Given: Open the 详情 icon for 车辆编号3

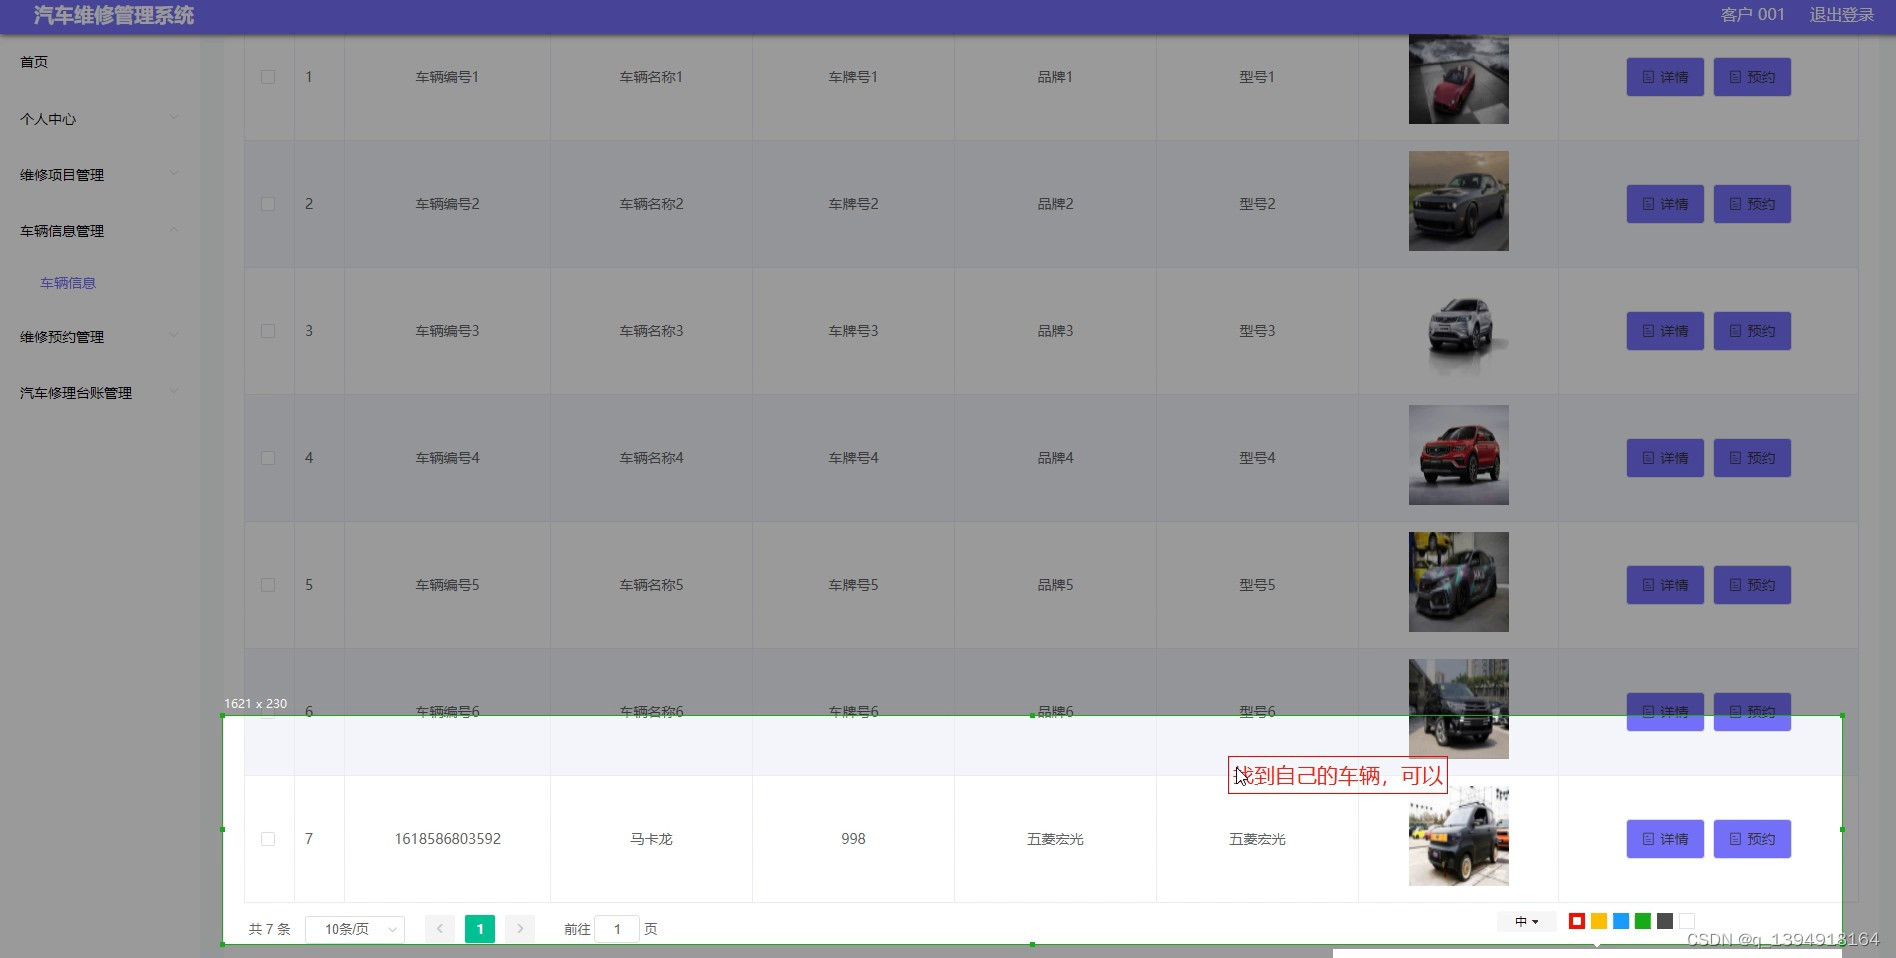Looking at the screenshot, I should pos(1663,330).
